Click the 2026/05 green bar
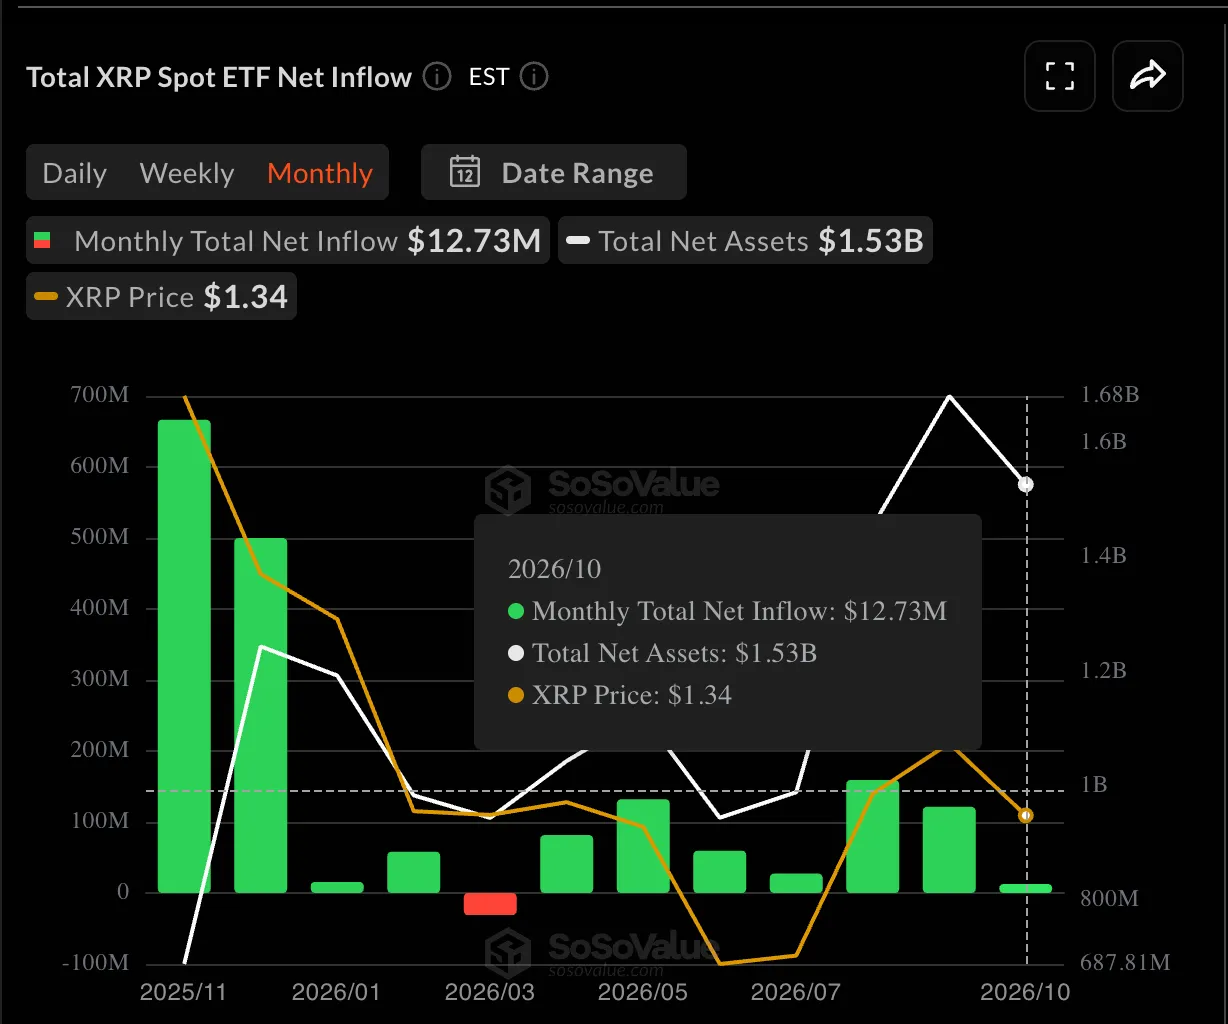 coord(643,846)
